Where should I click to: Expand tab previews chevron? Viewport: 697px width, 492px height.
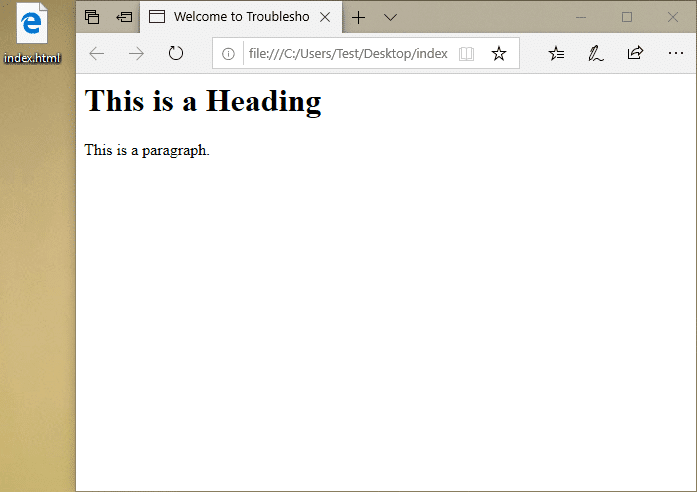pos(390,17)
